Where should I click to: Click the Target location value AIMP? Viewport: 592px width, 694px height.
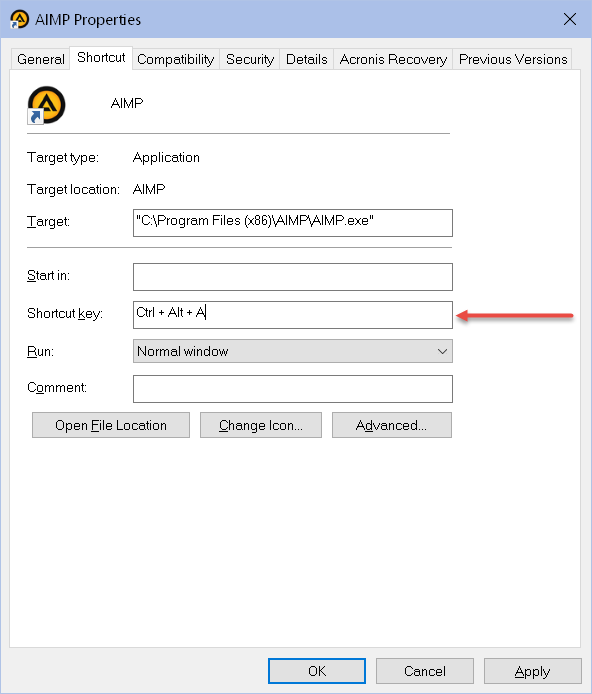click(x=149, y=189)
